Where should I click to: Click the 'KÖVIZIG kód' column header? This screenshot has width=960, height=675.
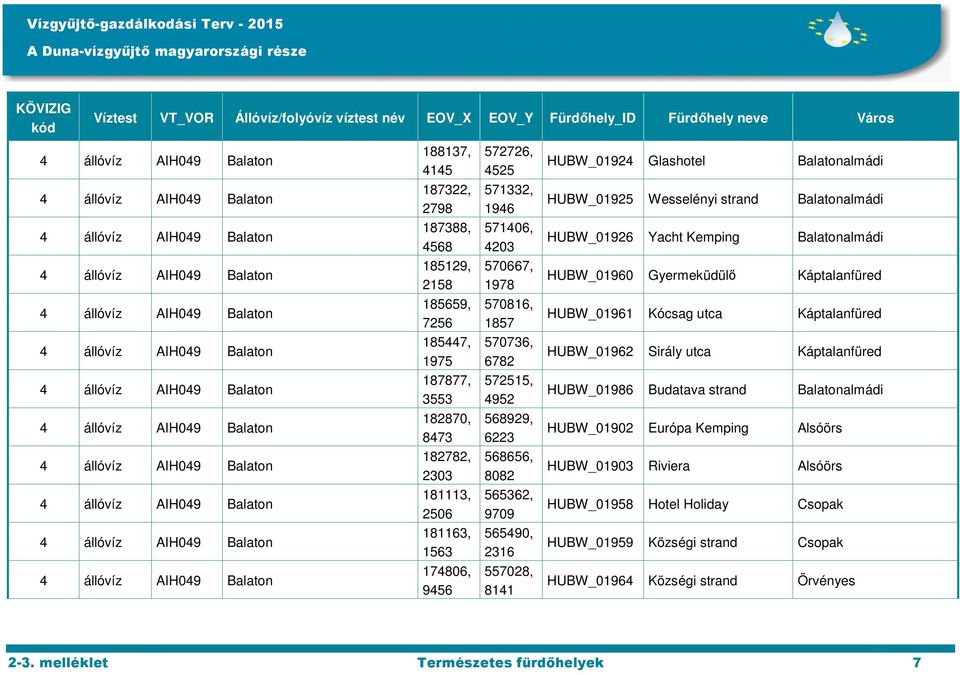tap(43, 118)
